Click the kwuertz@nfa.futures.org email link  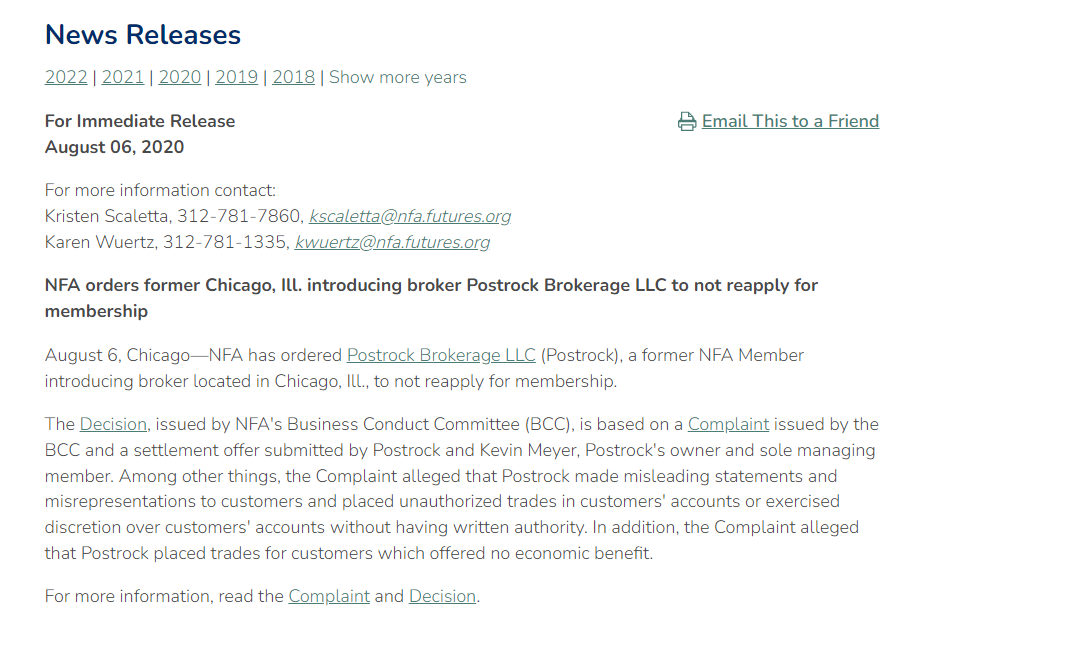pyautogui.click(x=392, y=242)
